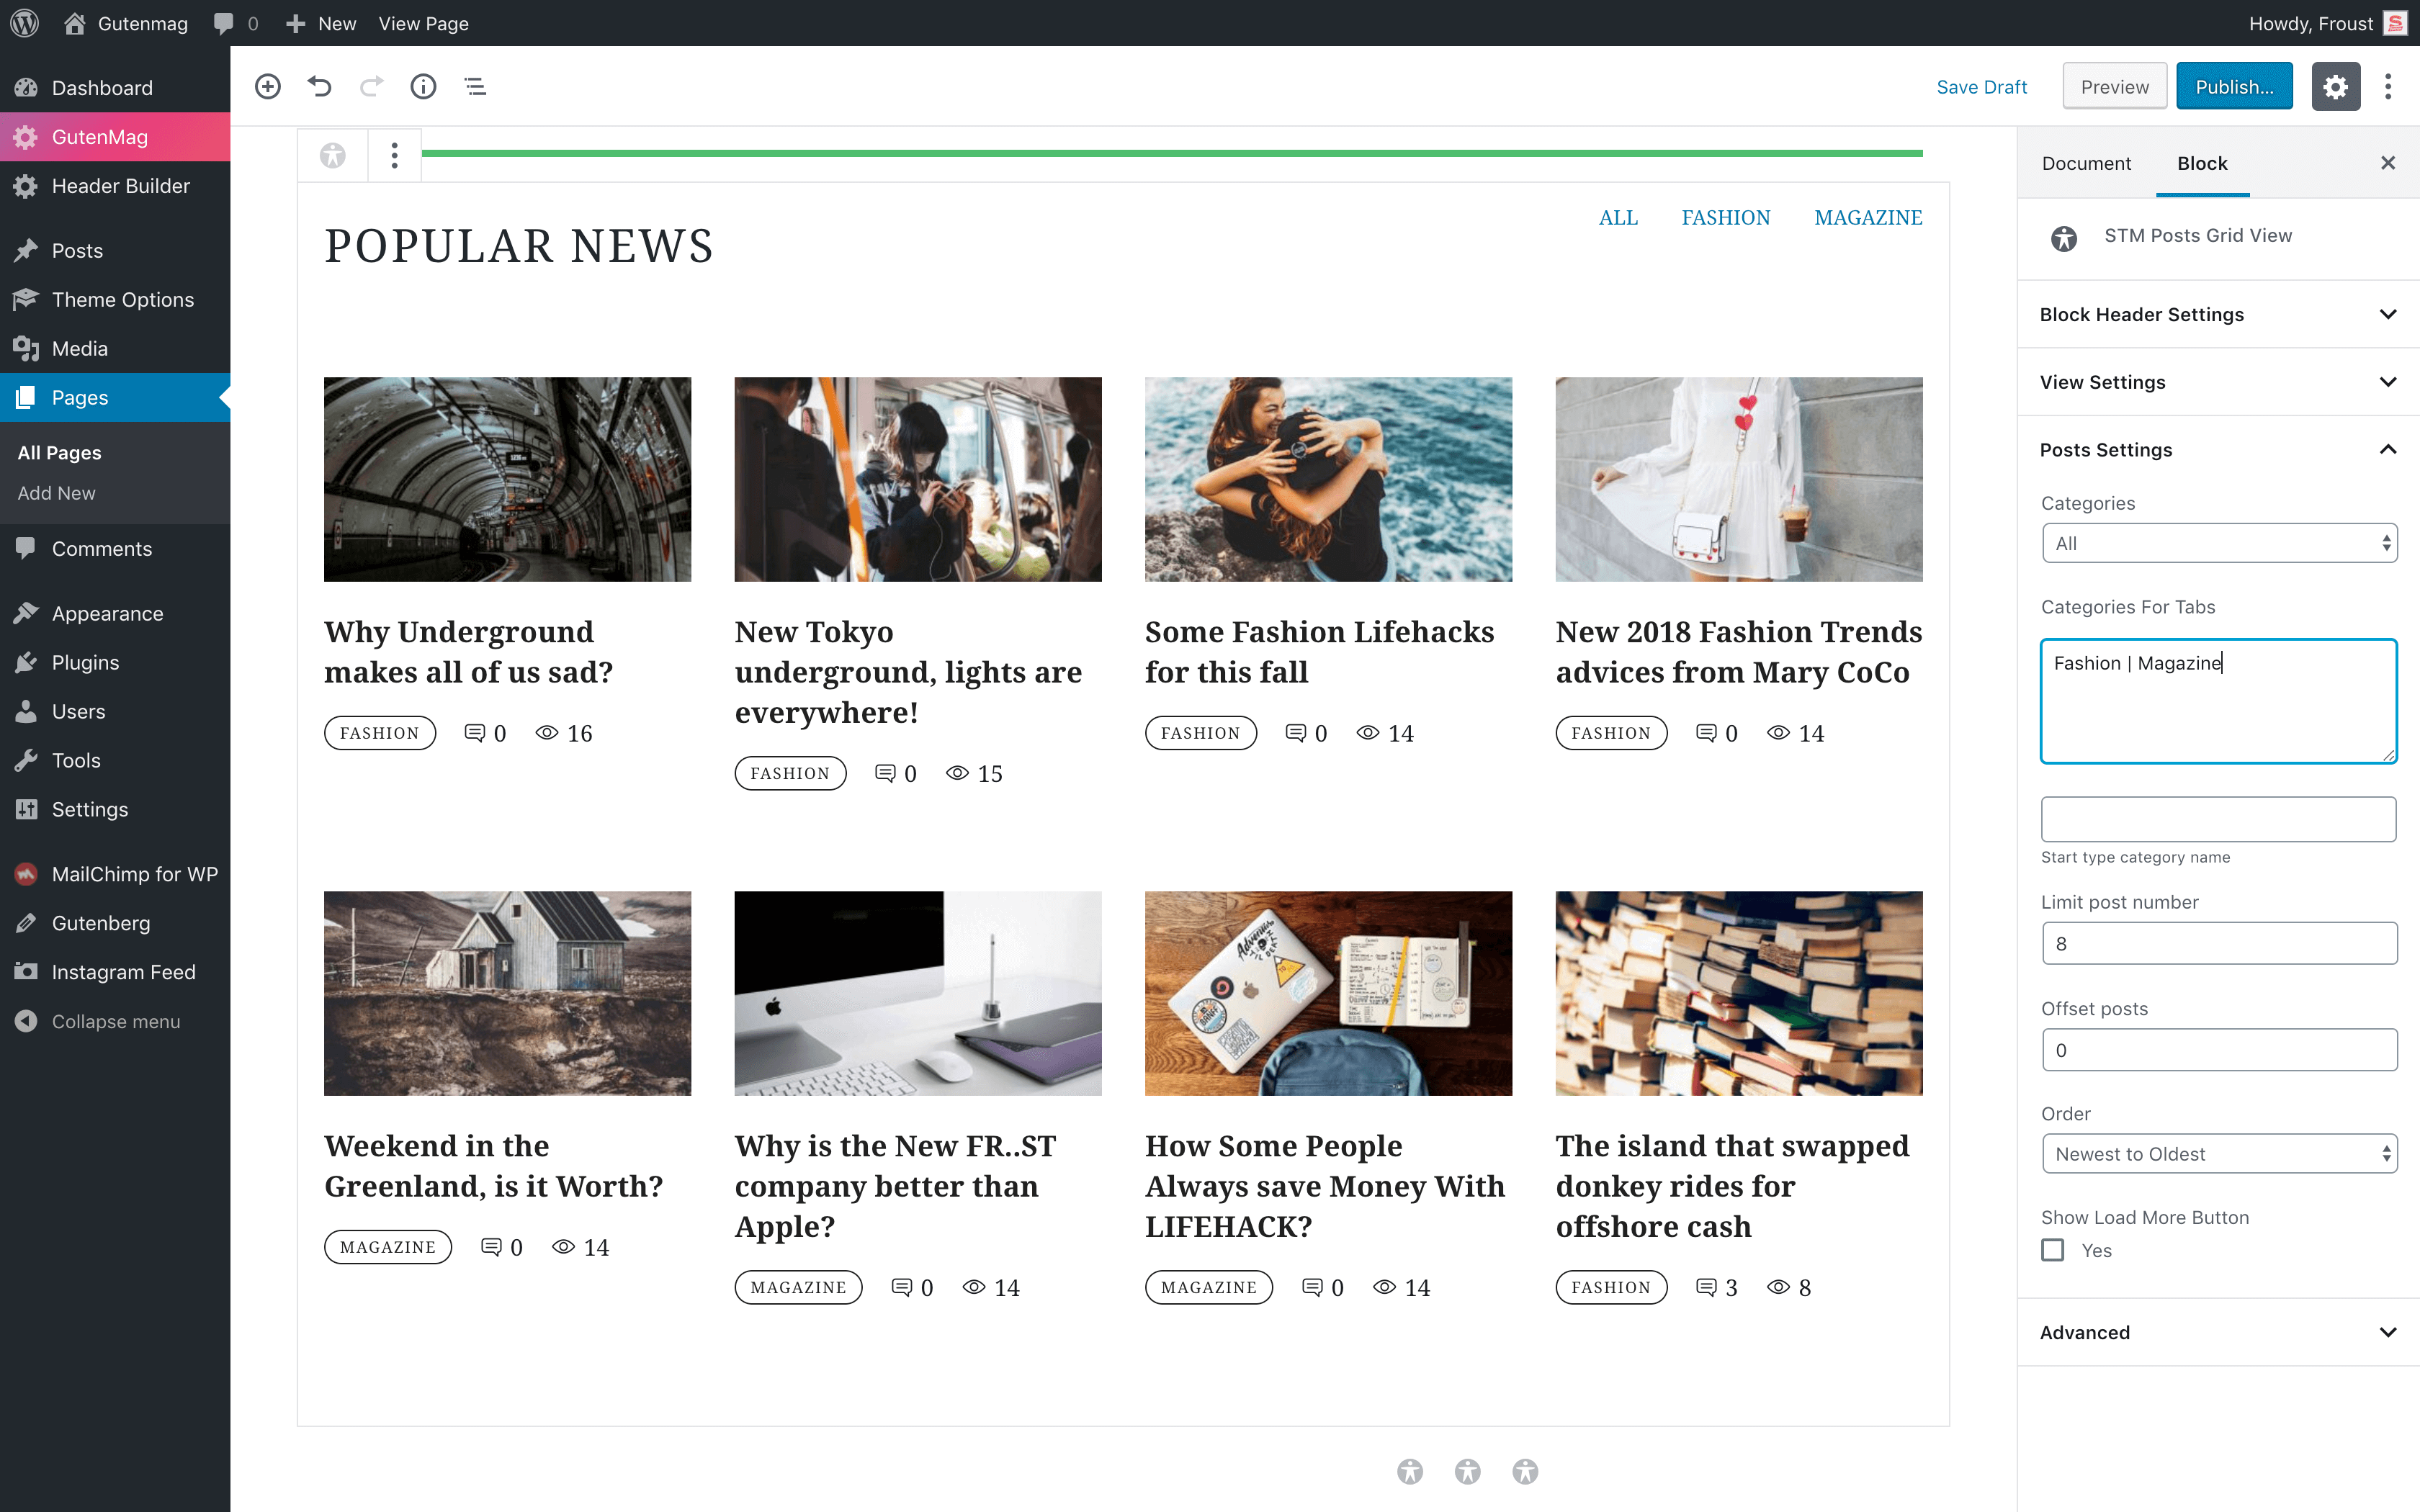Click the Limit post number input field
Viewport: 2420px width, 1512px height.
[x=2219, y=942]
